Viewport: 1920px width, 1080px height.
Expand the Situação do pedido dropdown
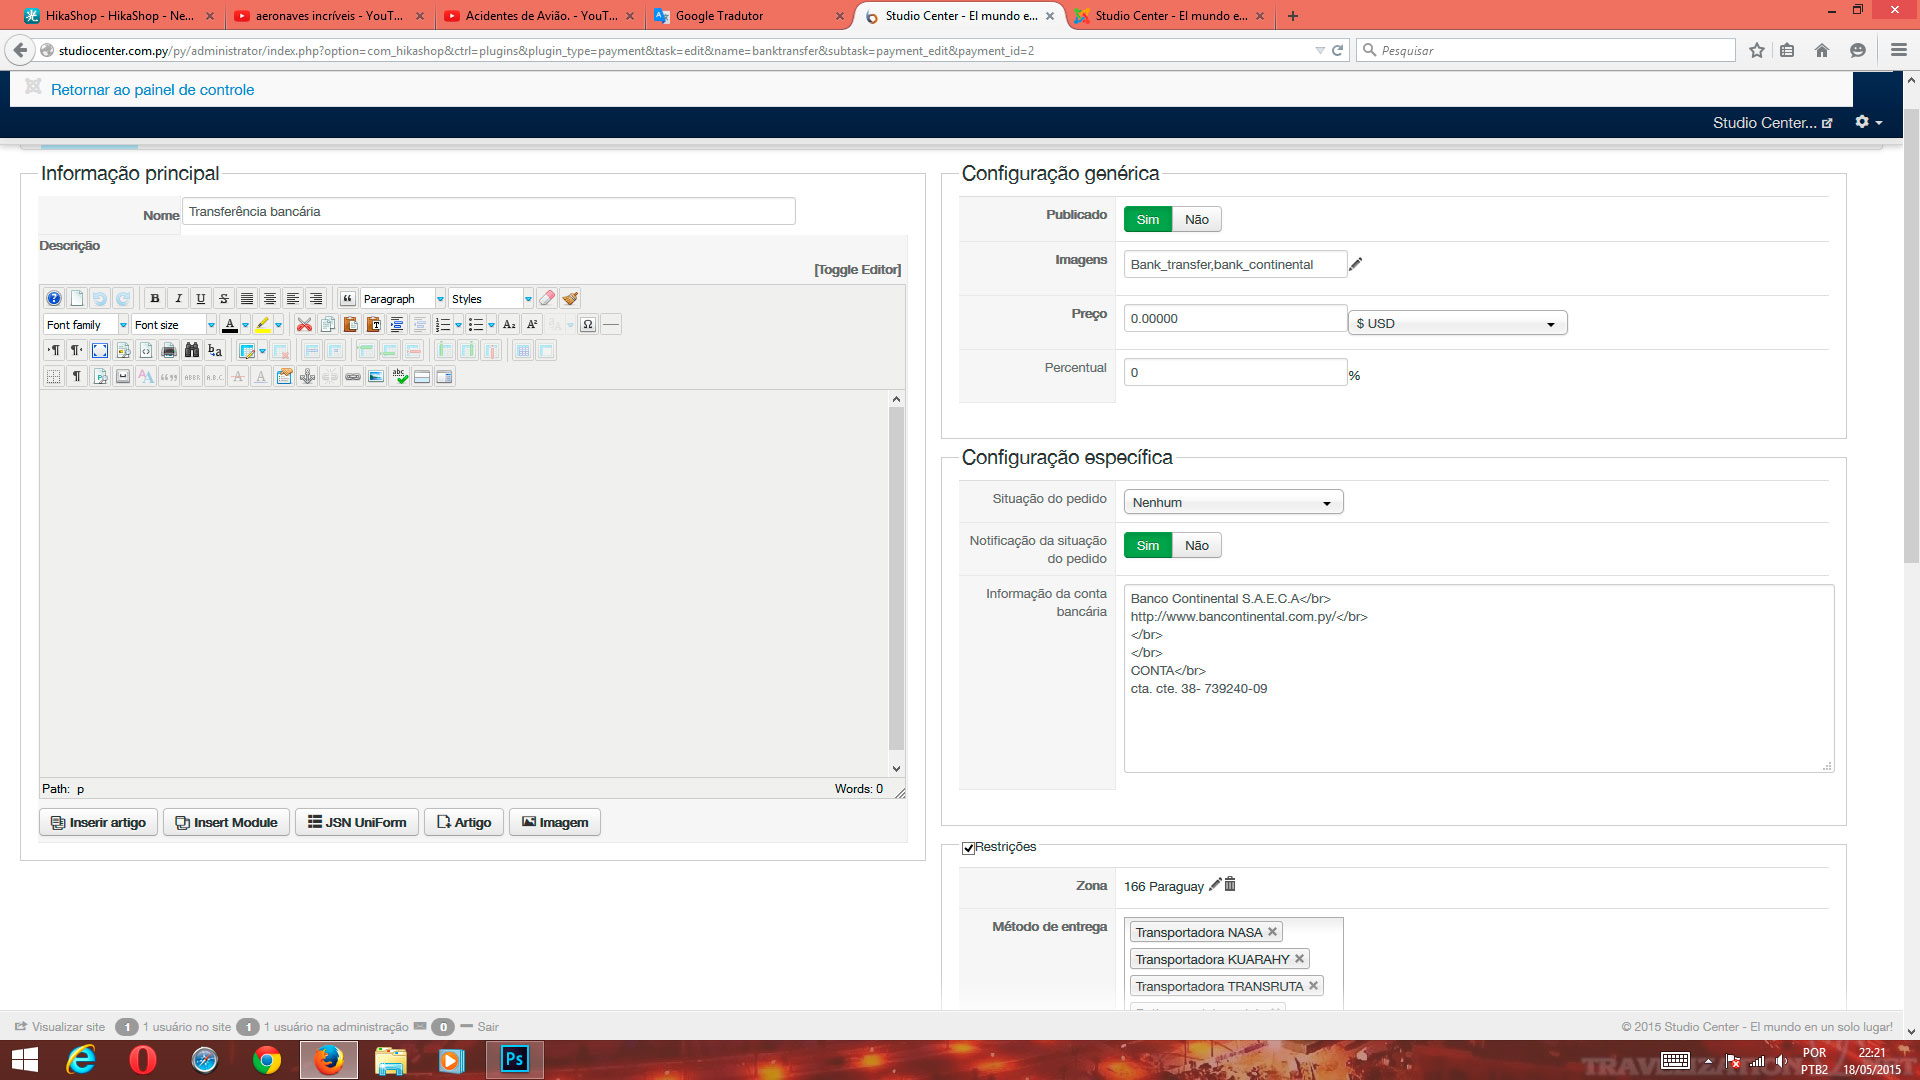(1233, 503)
